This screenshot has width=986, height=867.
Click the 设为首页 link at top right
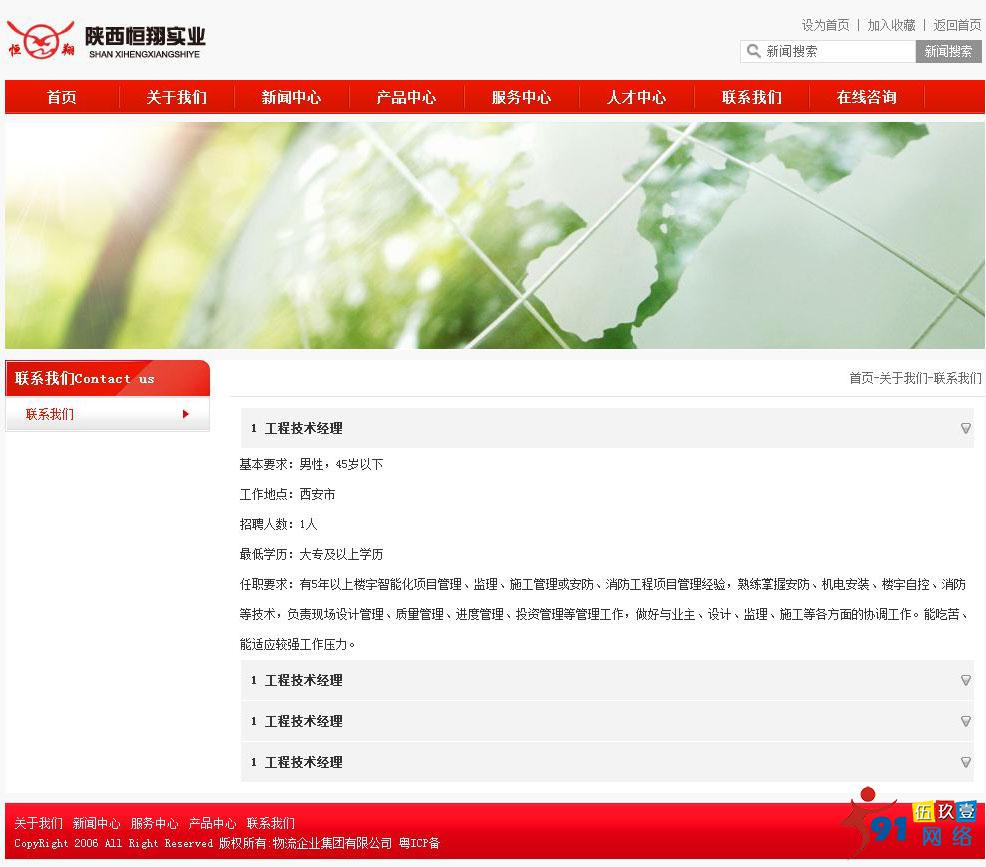825,25
